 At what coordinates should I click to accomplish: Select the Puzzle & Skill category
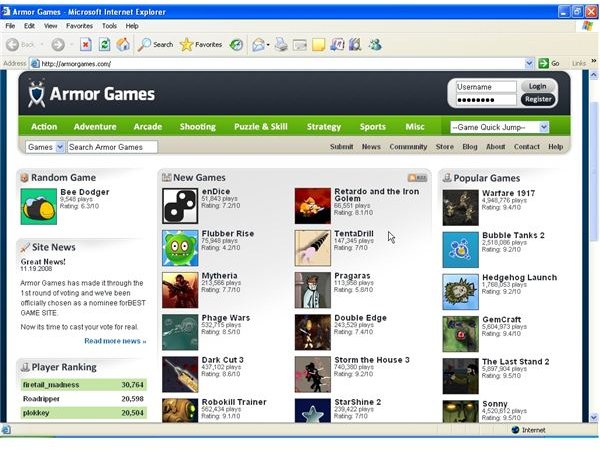tap(261, 127)
